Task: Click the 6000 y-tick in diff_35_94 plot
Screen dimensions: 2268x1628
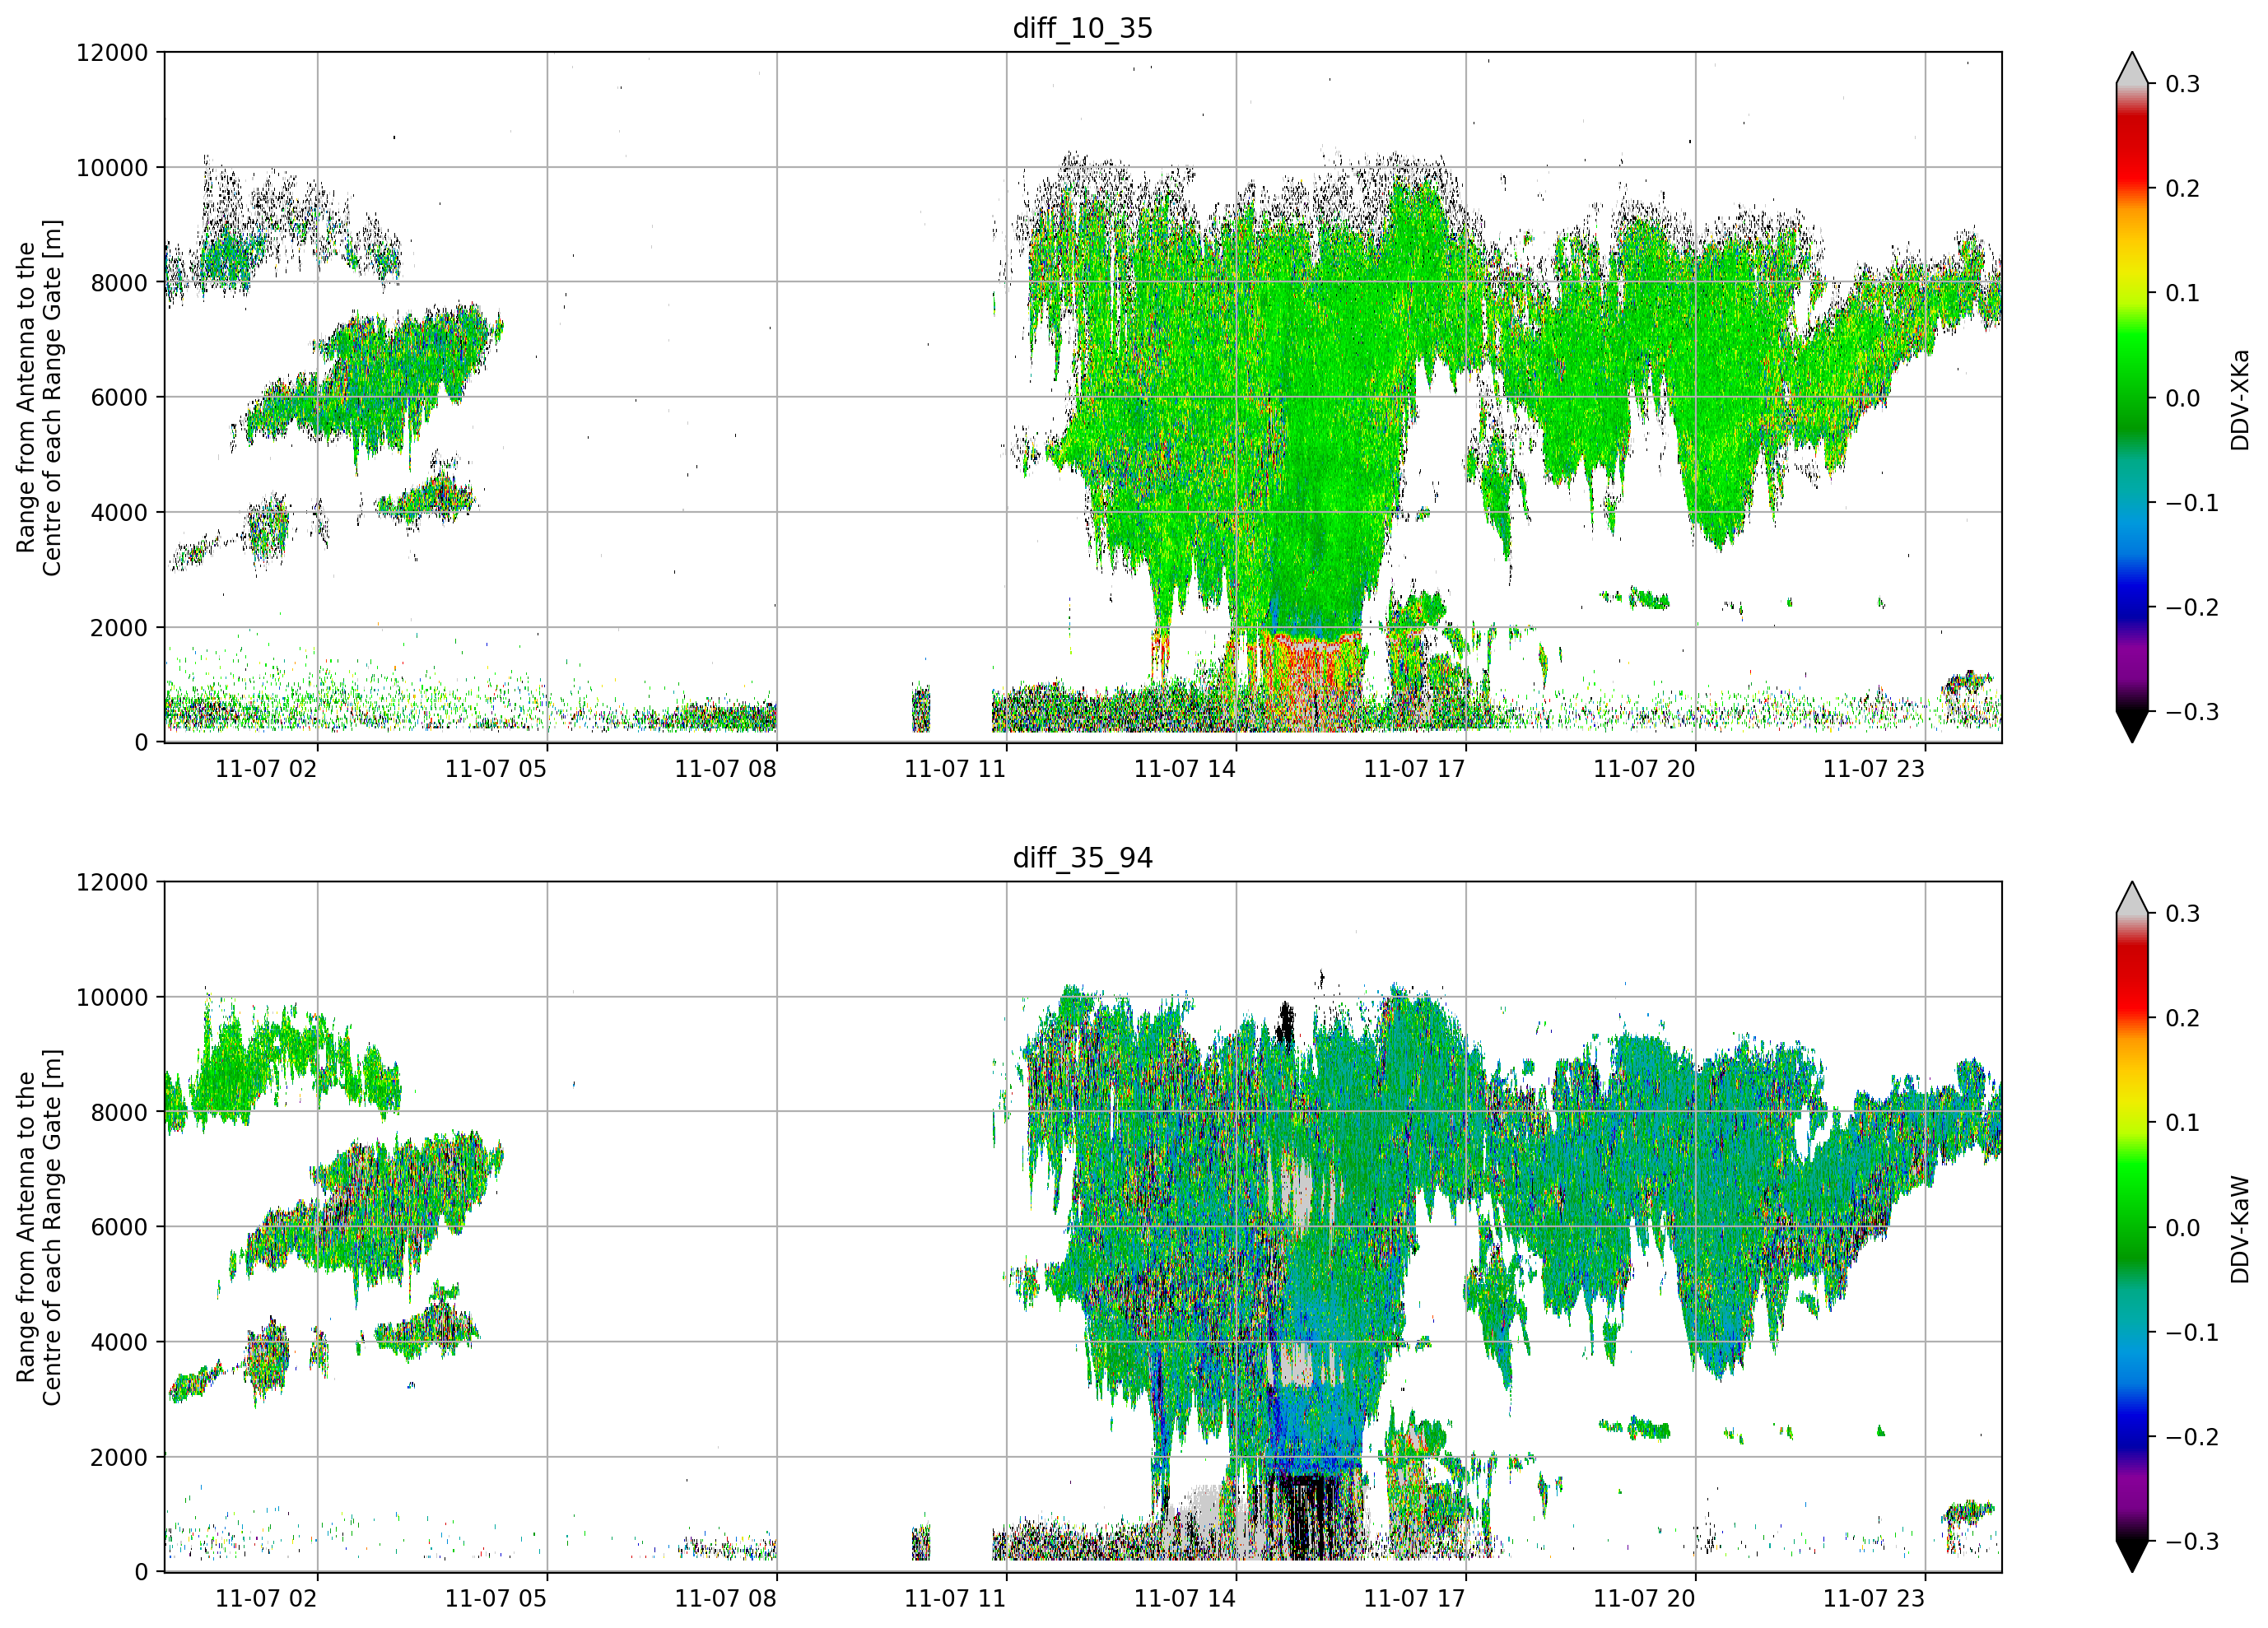Action: (119, 1228)
